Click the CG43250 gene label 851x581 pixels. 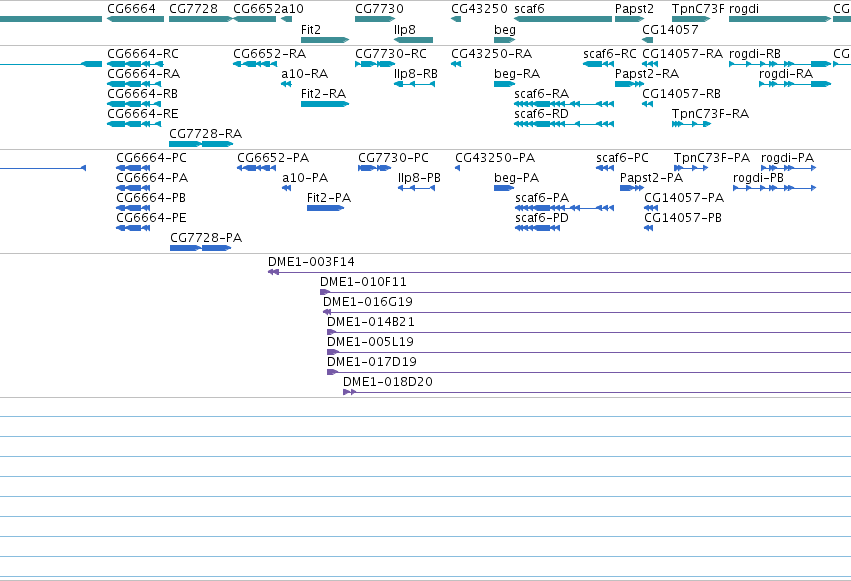click(x=479, y=9)
